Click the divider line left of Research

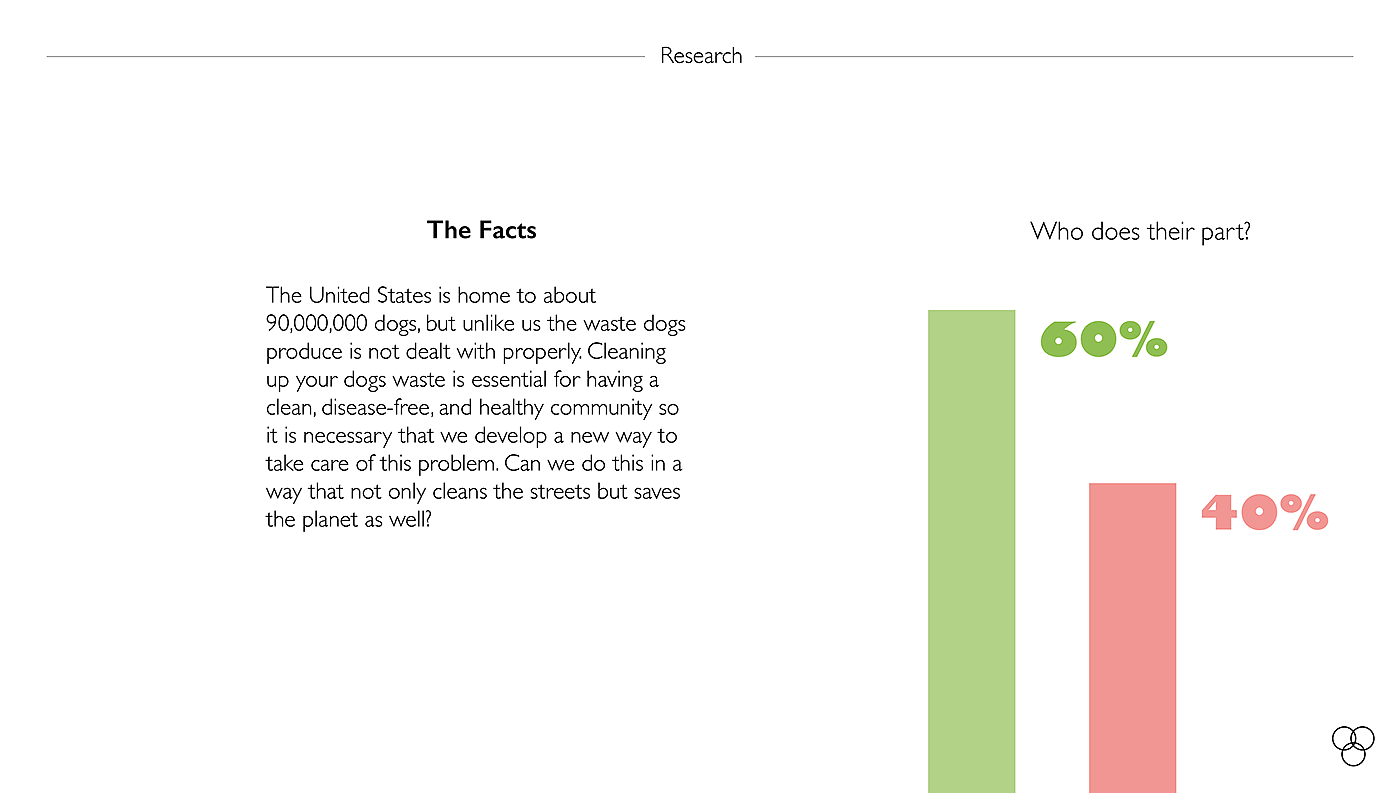click(345, 56)
